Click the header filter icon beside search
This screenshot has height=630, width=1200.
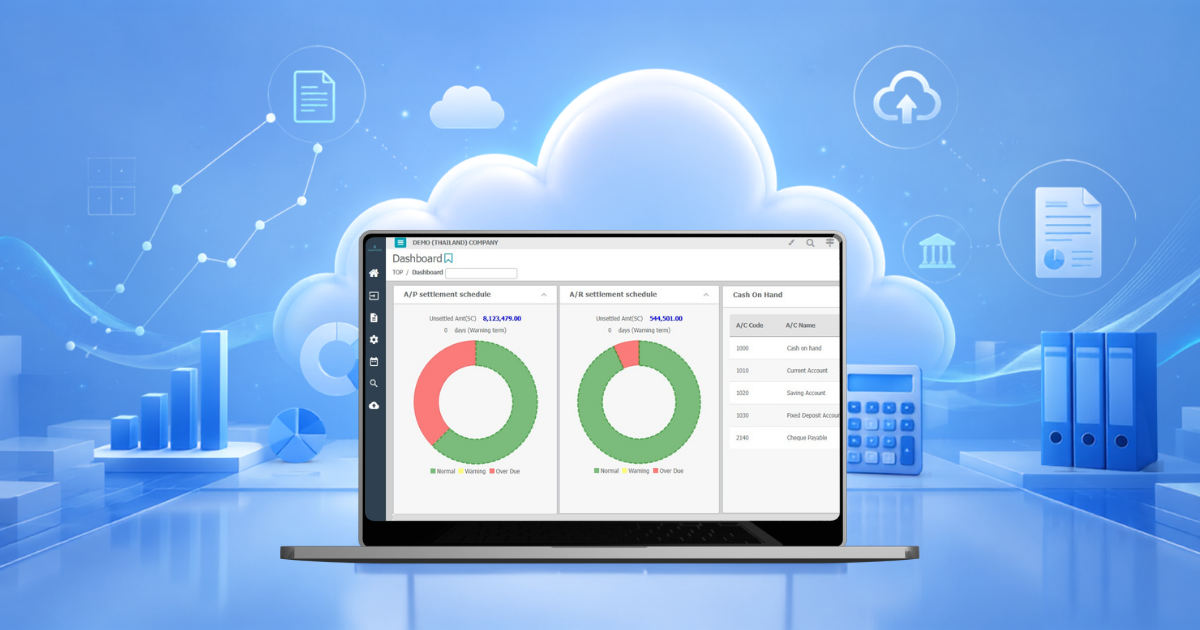tap(830, 242)
